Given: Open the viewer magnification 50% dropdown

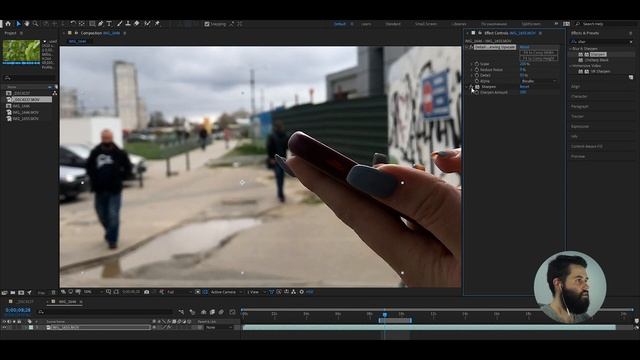Looking at the screenshot, I should (93, 292).
